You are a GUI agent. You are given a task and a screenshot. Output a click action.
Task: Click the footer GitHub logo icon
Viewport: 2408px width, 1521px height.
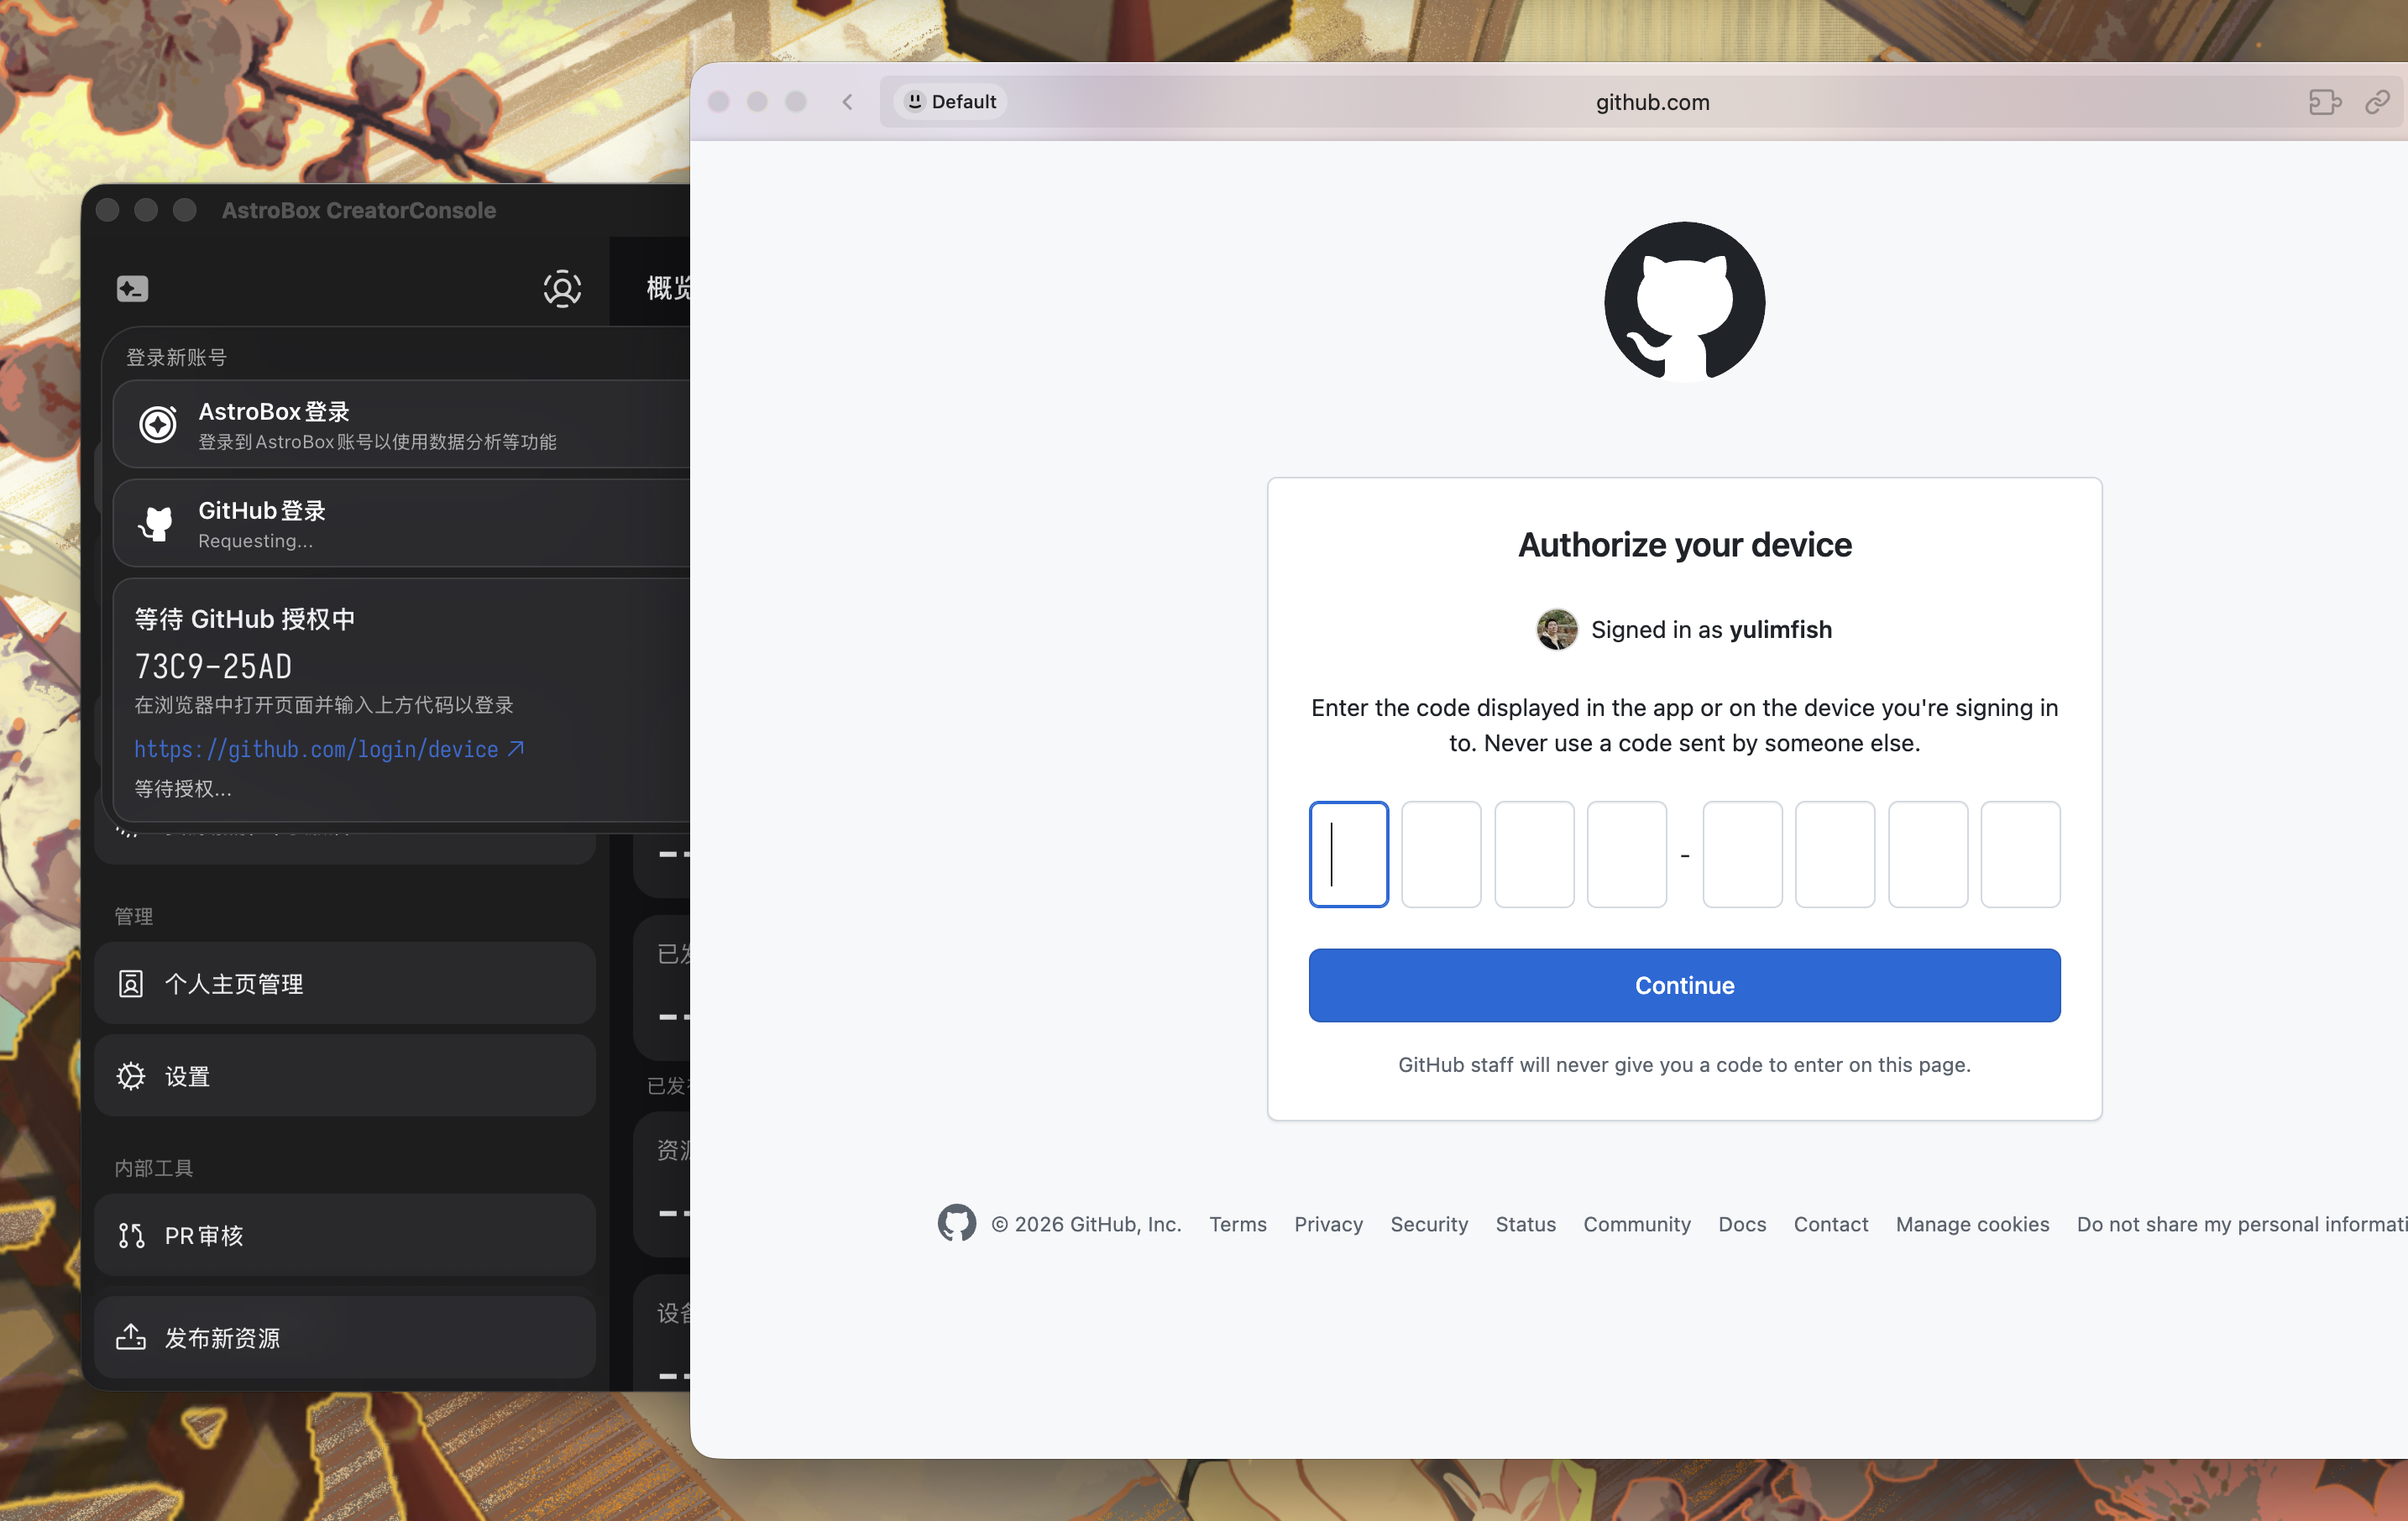957,1223
